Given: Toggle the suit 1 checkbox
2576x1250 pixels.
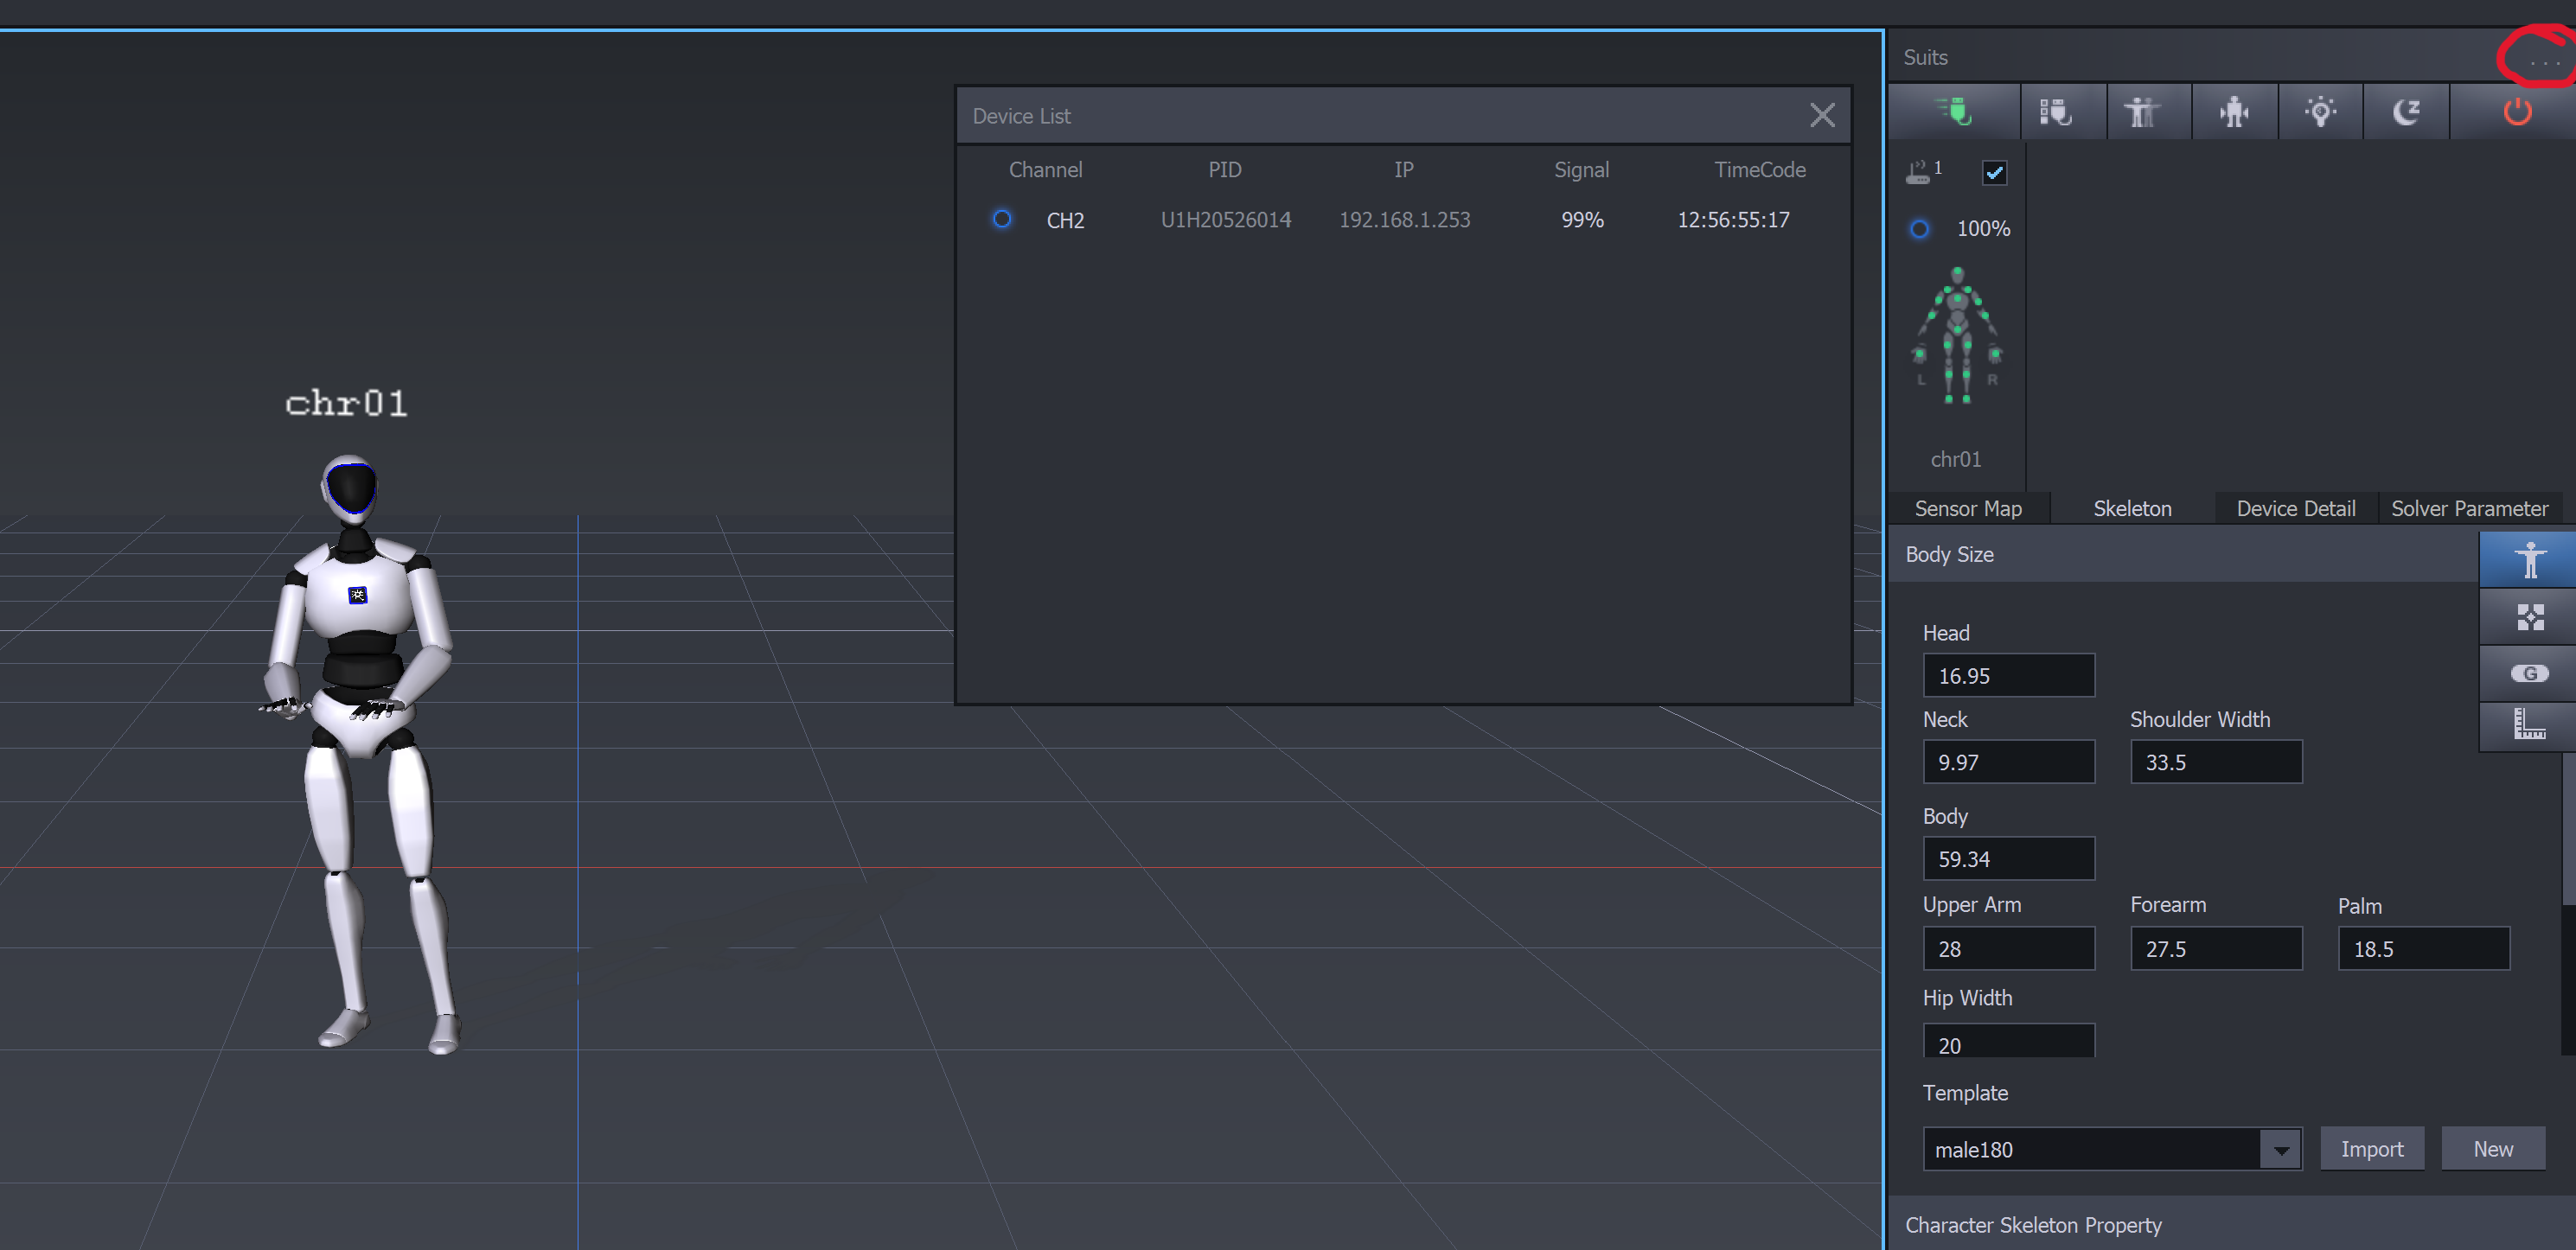Looking at the screenshot, I should coord(1994,173).
